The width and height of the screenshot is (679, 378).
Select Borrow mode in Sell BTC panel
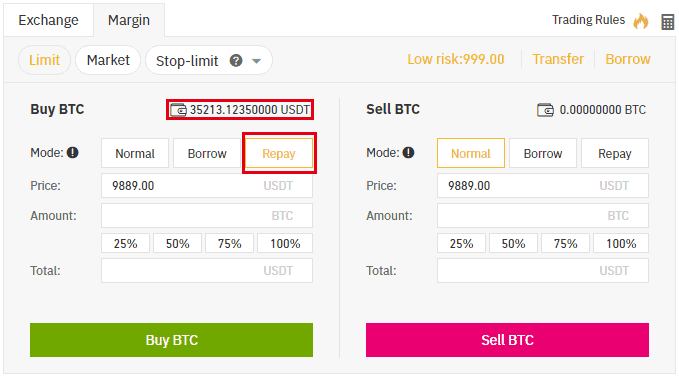coord(543,153)
